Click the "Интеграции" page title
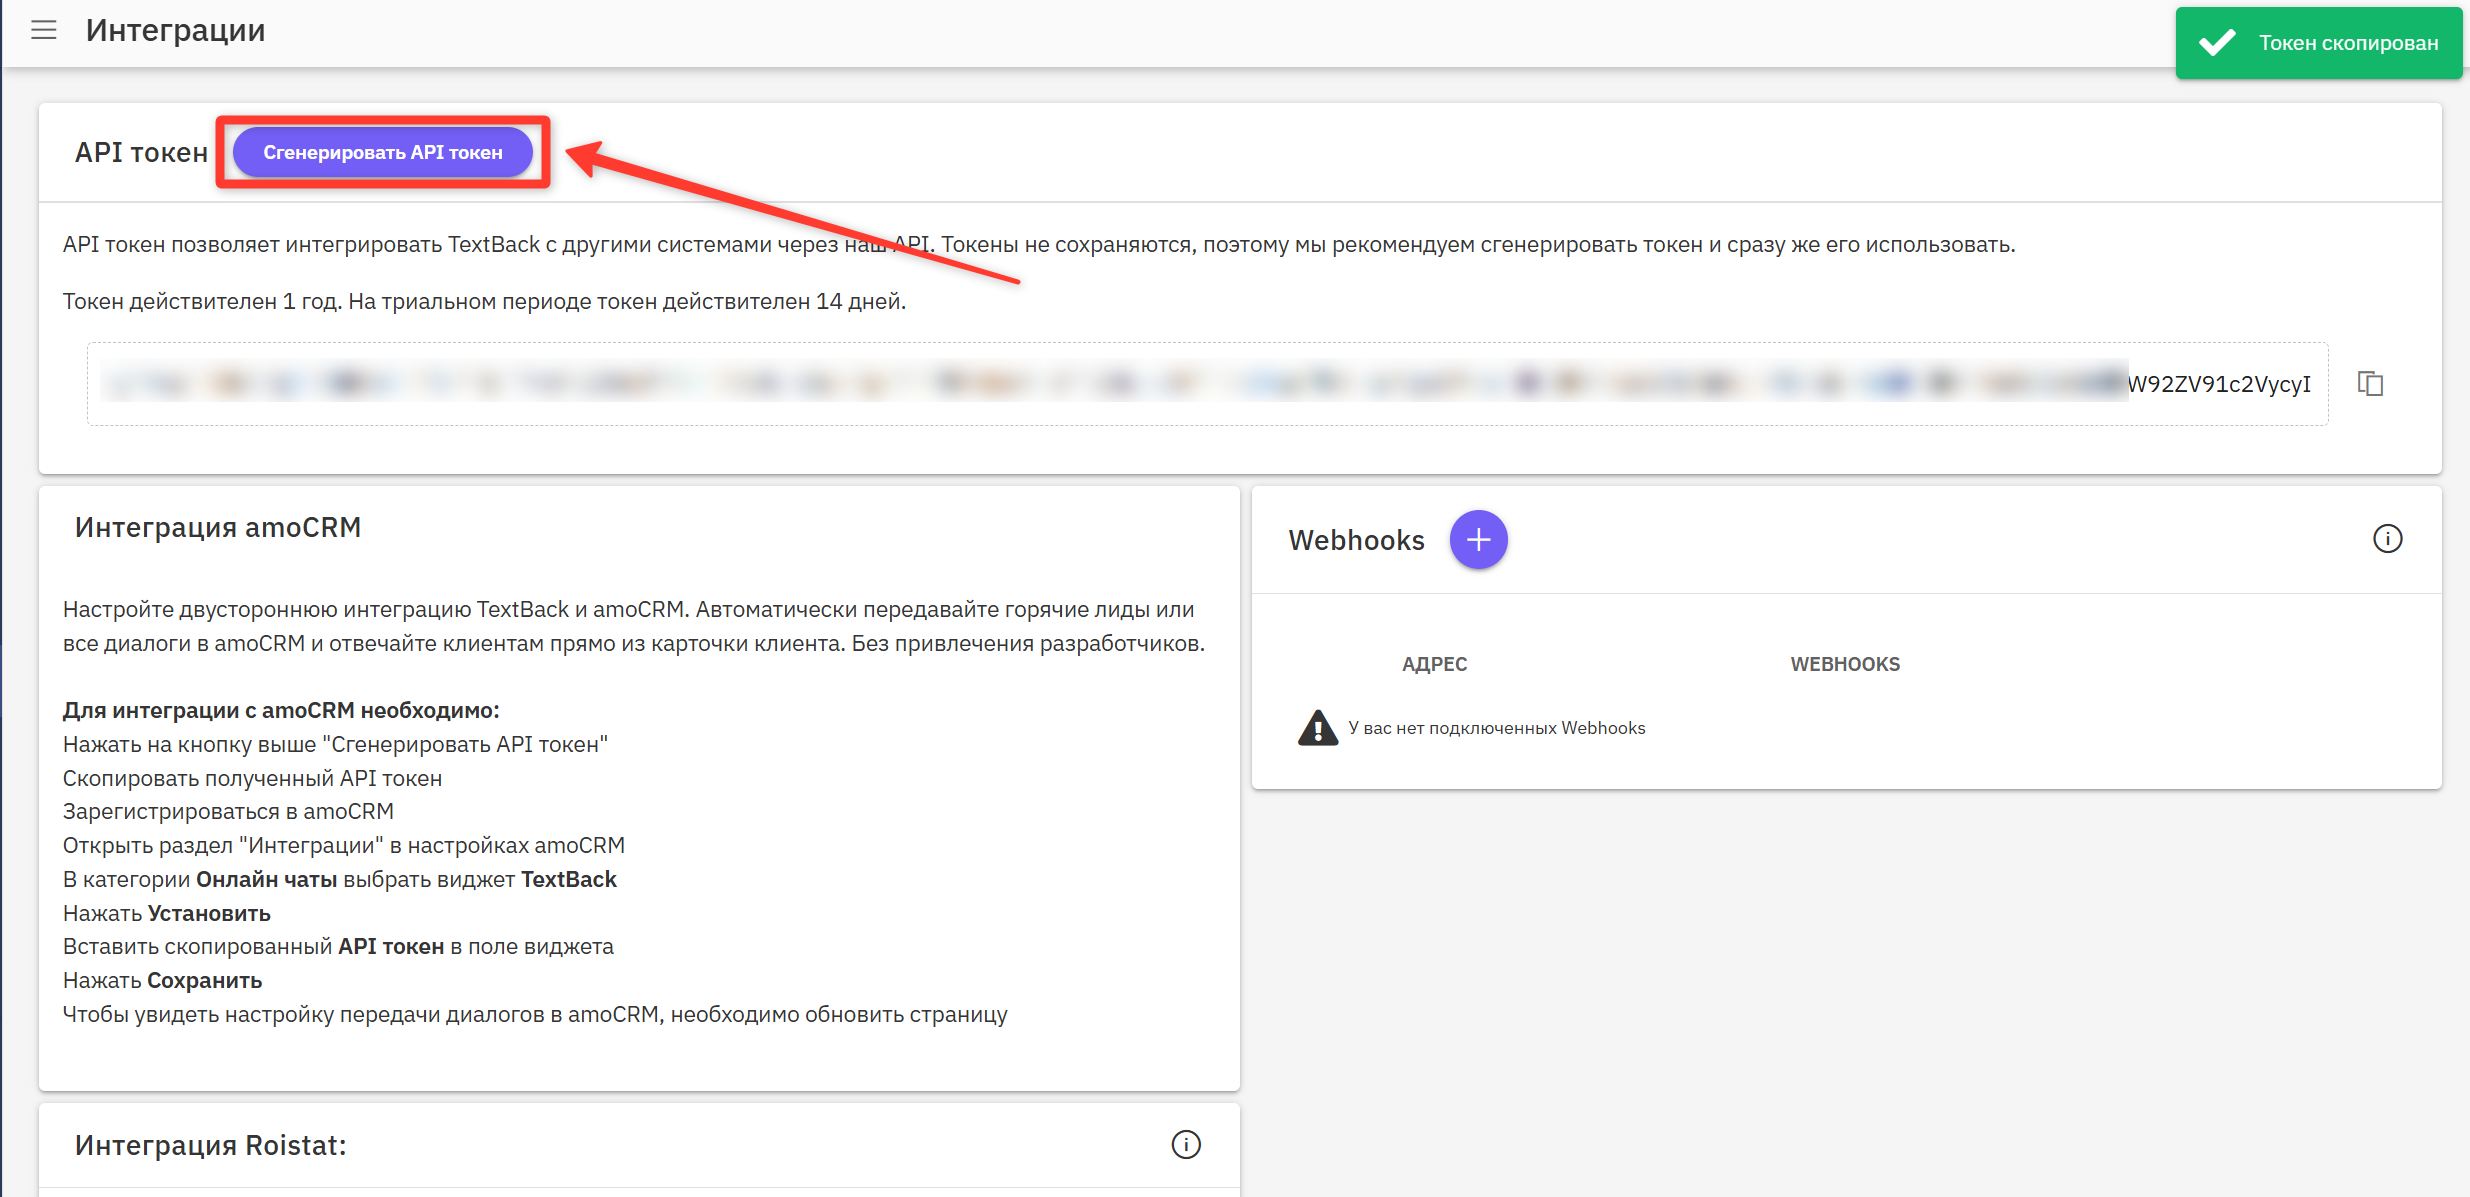Screen dimensions: 2470x1197 [175, 30]
